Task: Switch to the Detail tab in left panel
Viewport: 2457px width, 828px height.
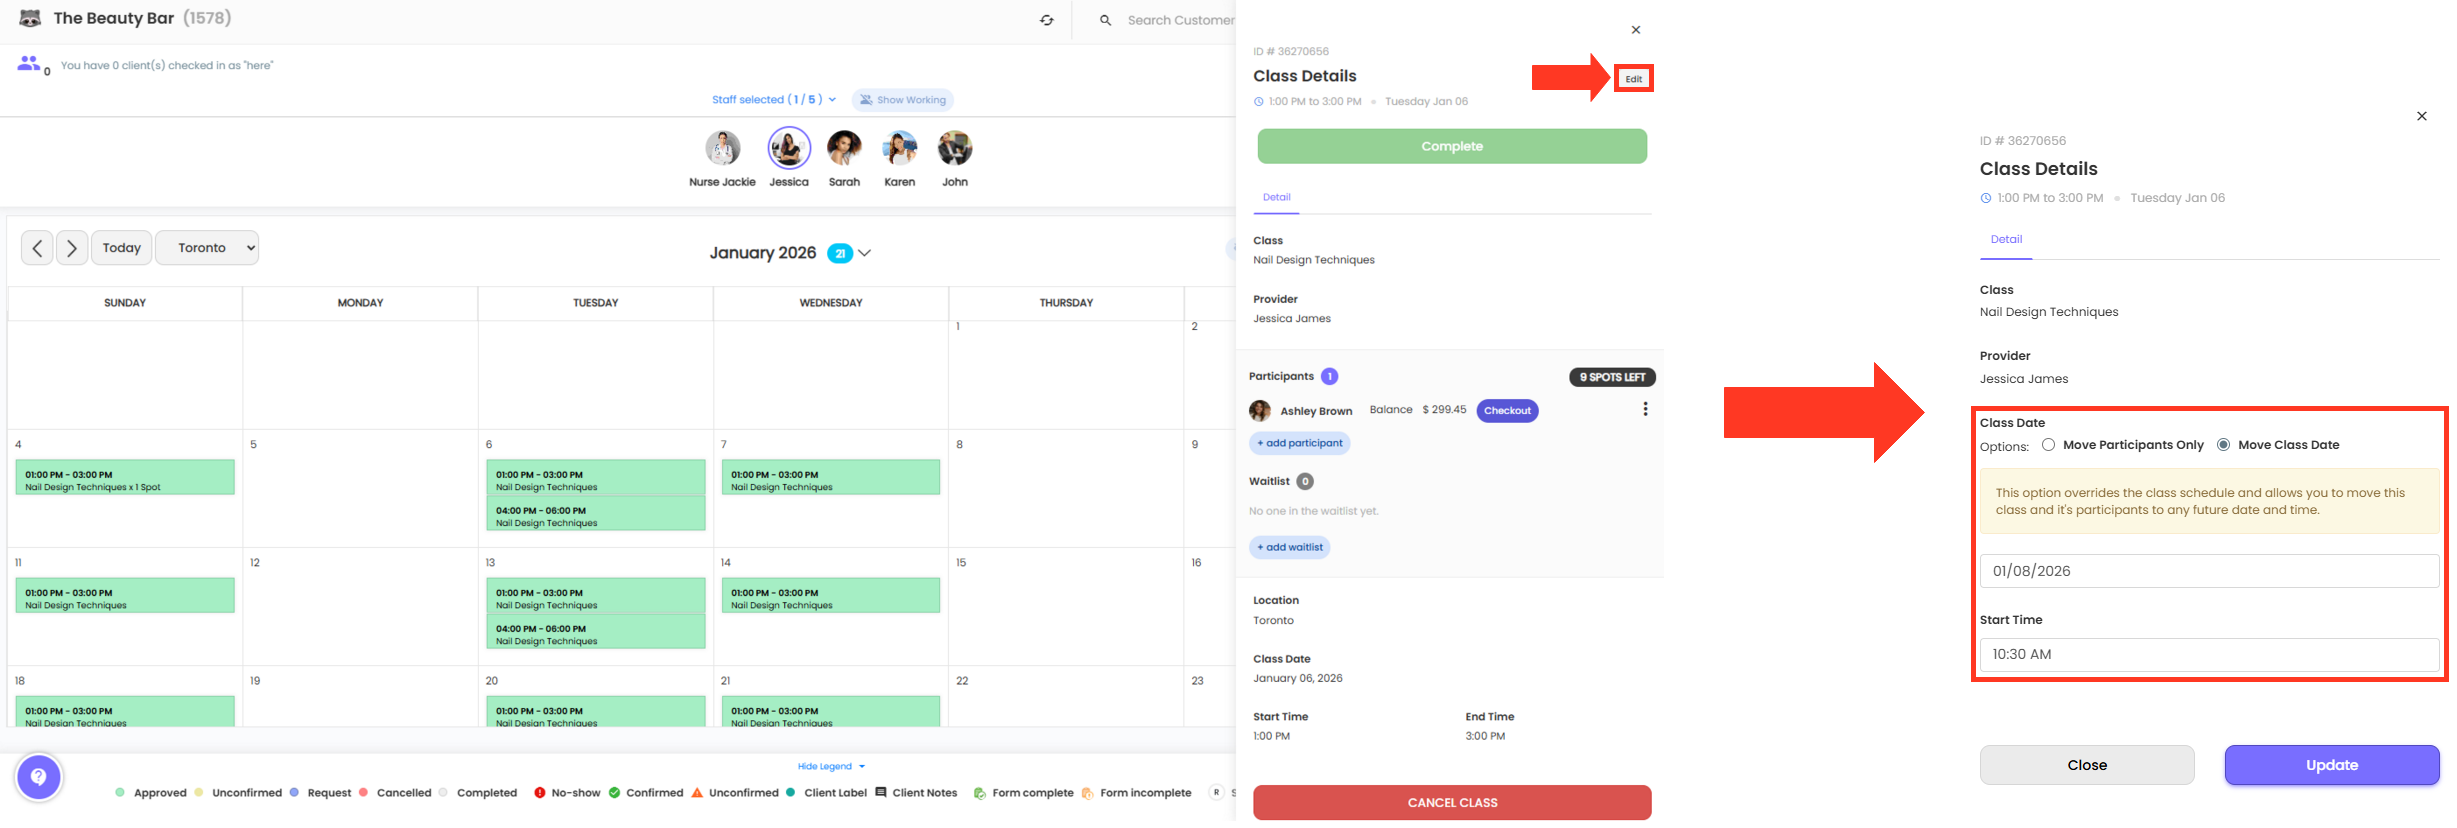Action: 1276,198
